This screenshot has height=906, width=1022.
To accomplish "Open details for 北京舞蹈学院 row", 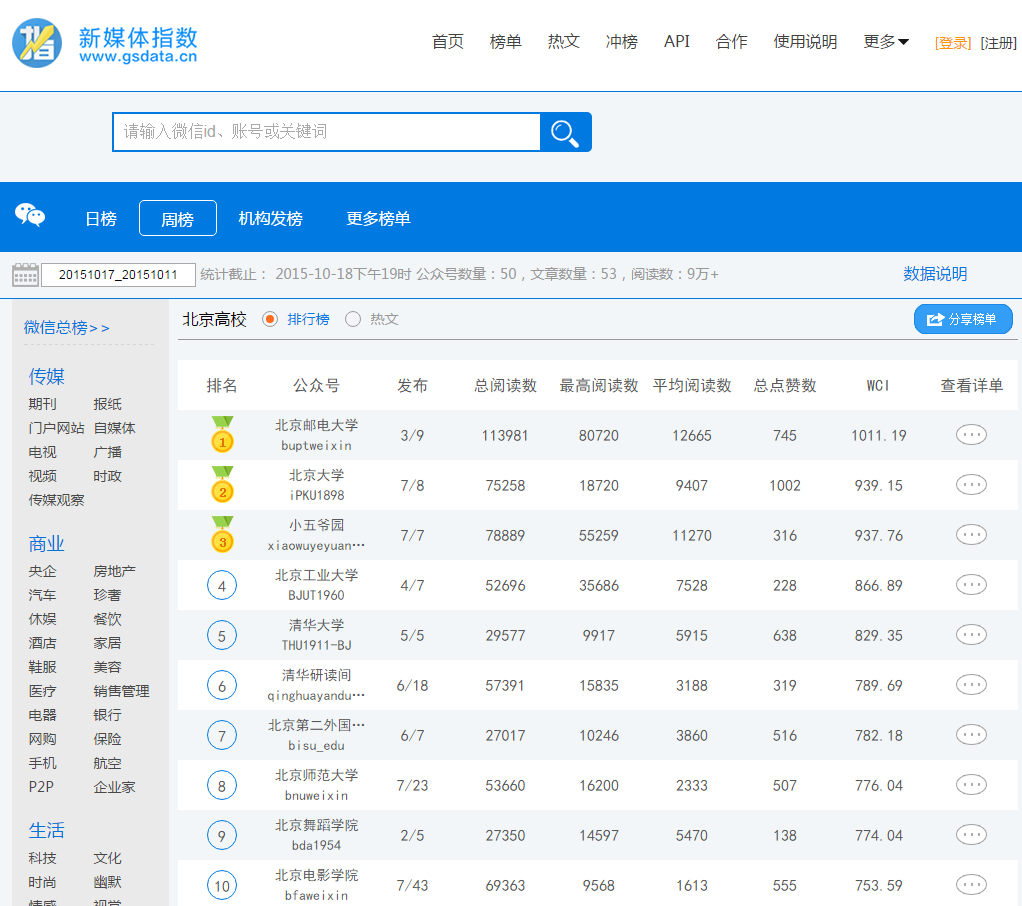I will coord(971,835).
